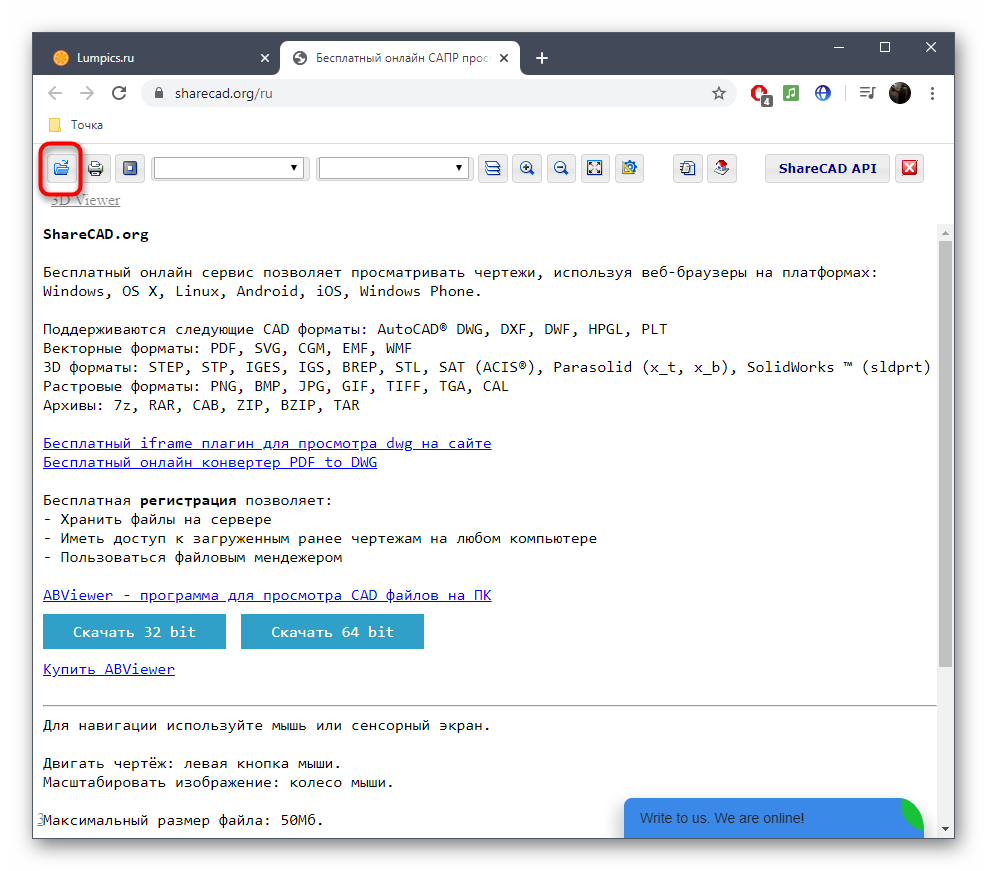Click the line Архивы: 7z, RAR, CAB, ZIP

(201, 405)
